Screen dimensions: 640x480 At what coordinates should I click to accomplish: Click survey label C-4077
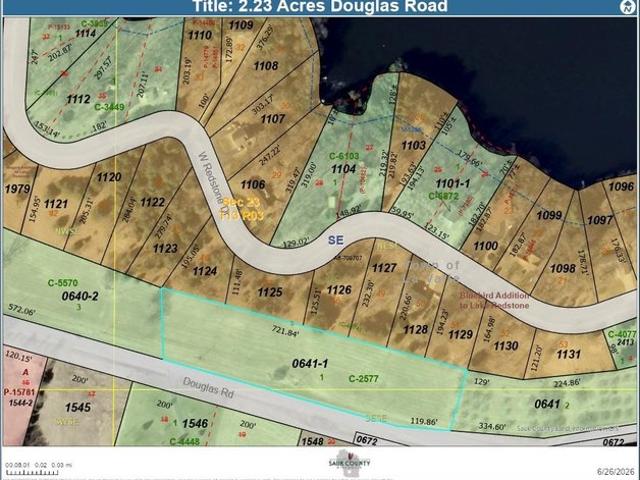622,335
